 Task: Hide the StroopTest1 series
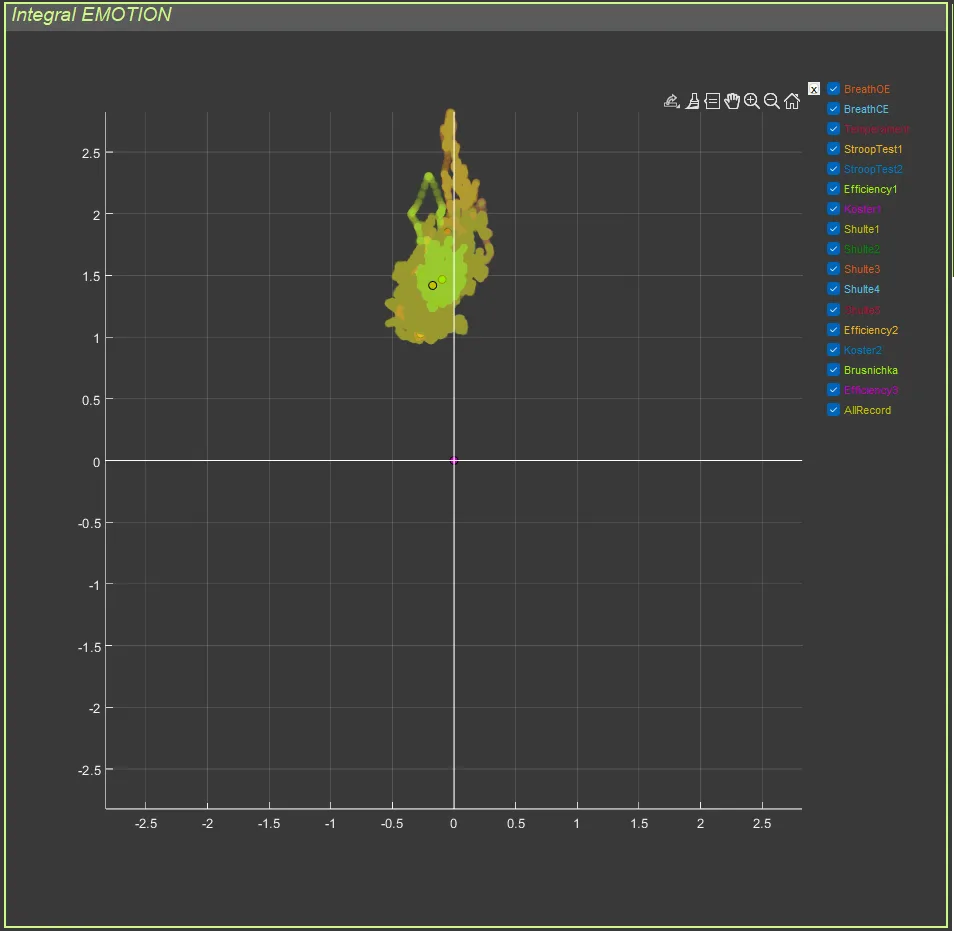pyautogui.click(x=834, y=149)
